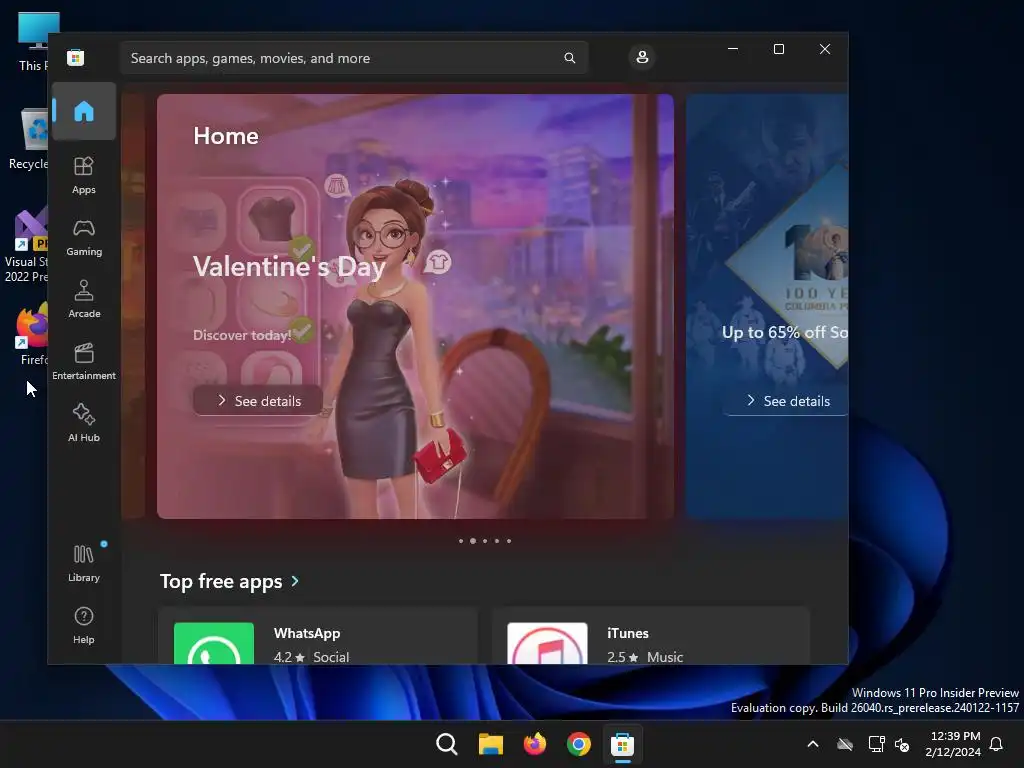Click the muted volume tray icon
This screenshot has width=1024, height=768.
tap(902, 744)
